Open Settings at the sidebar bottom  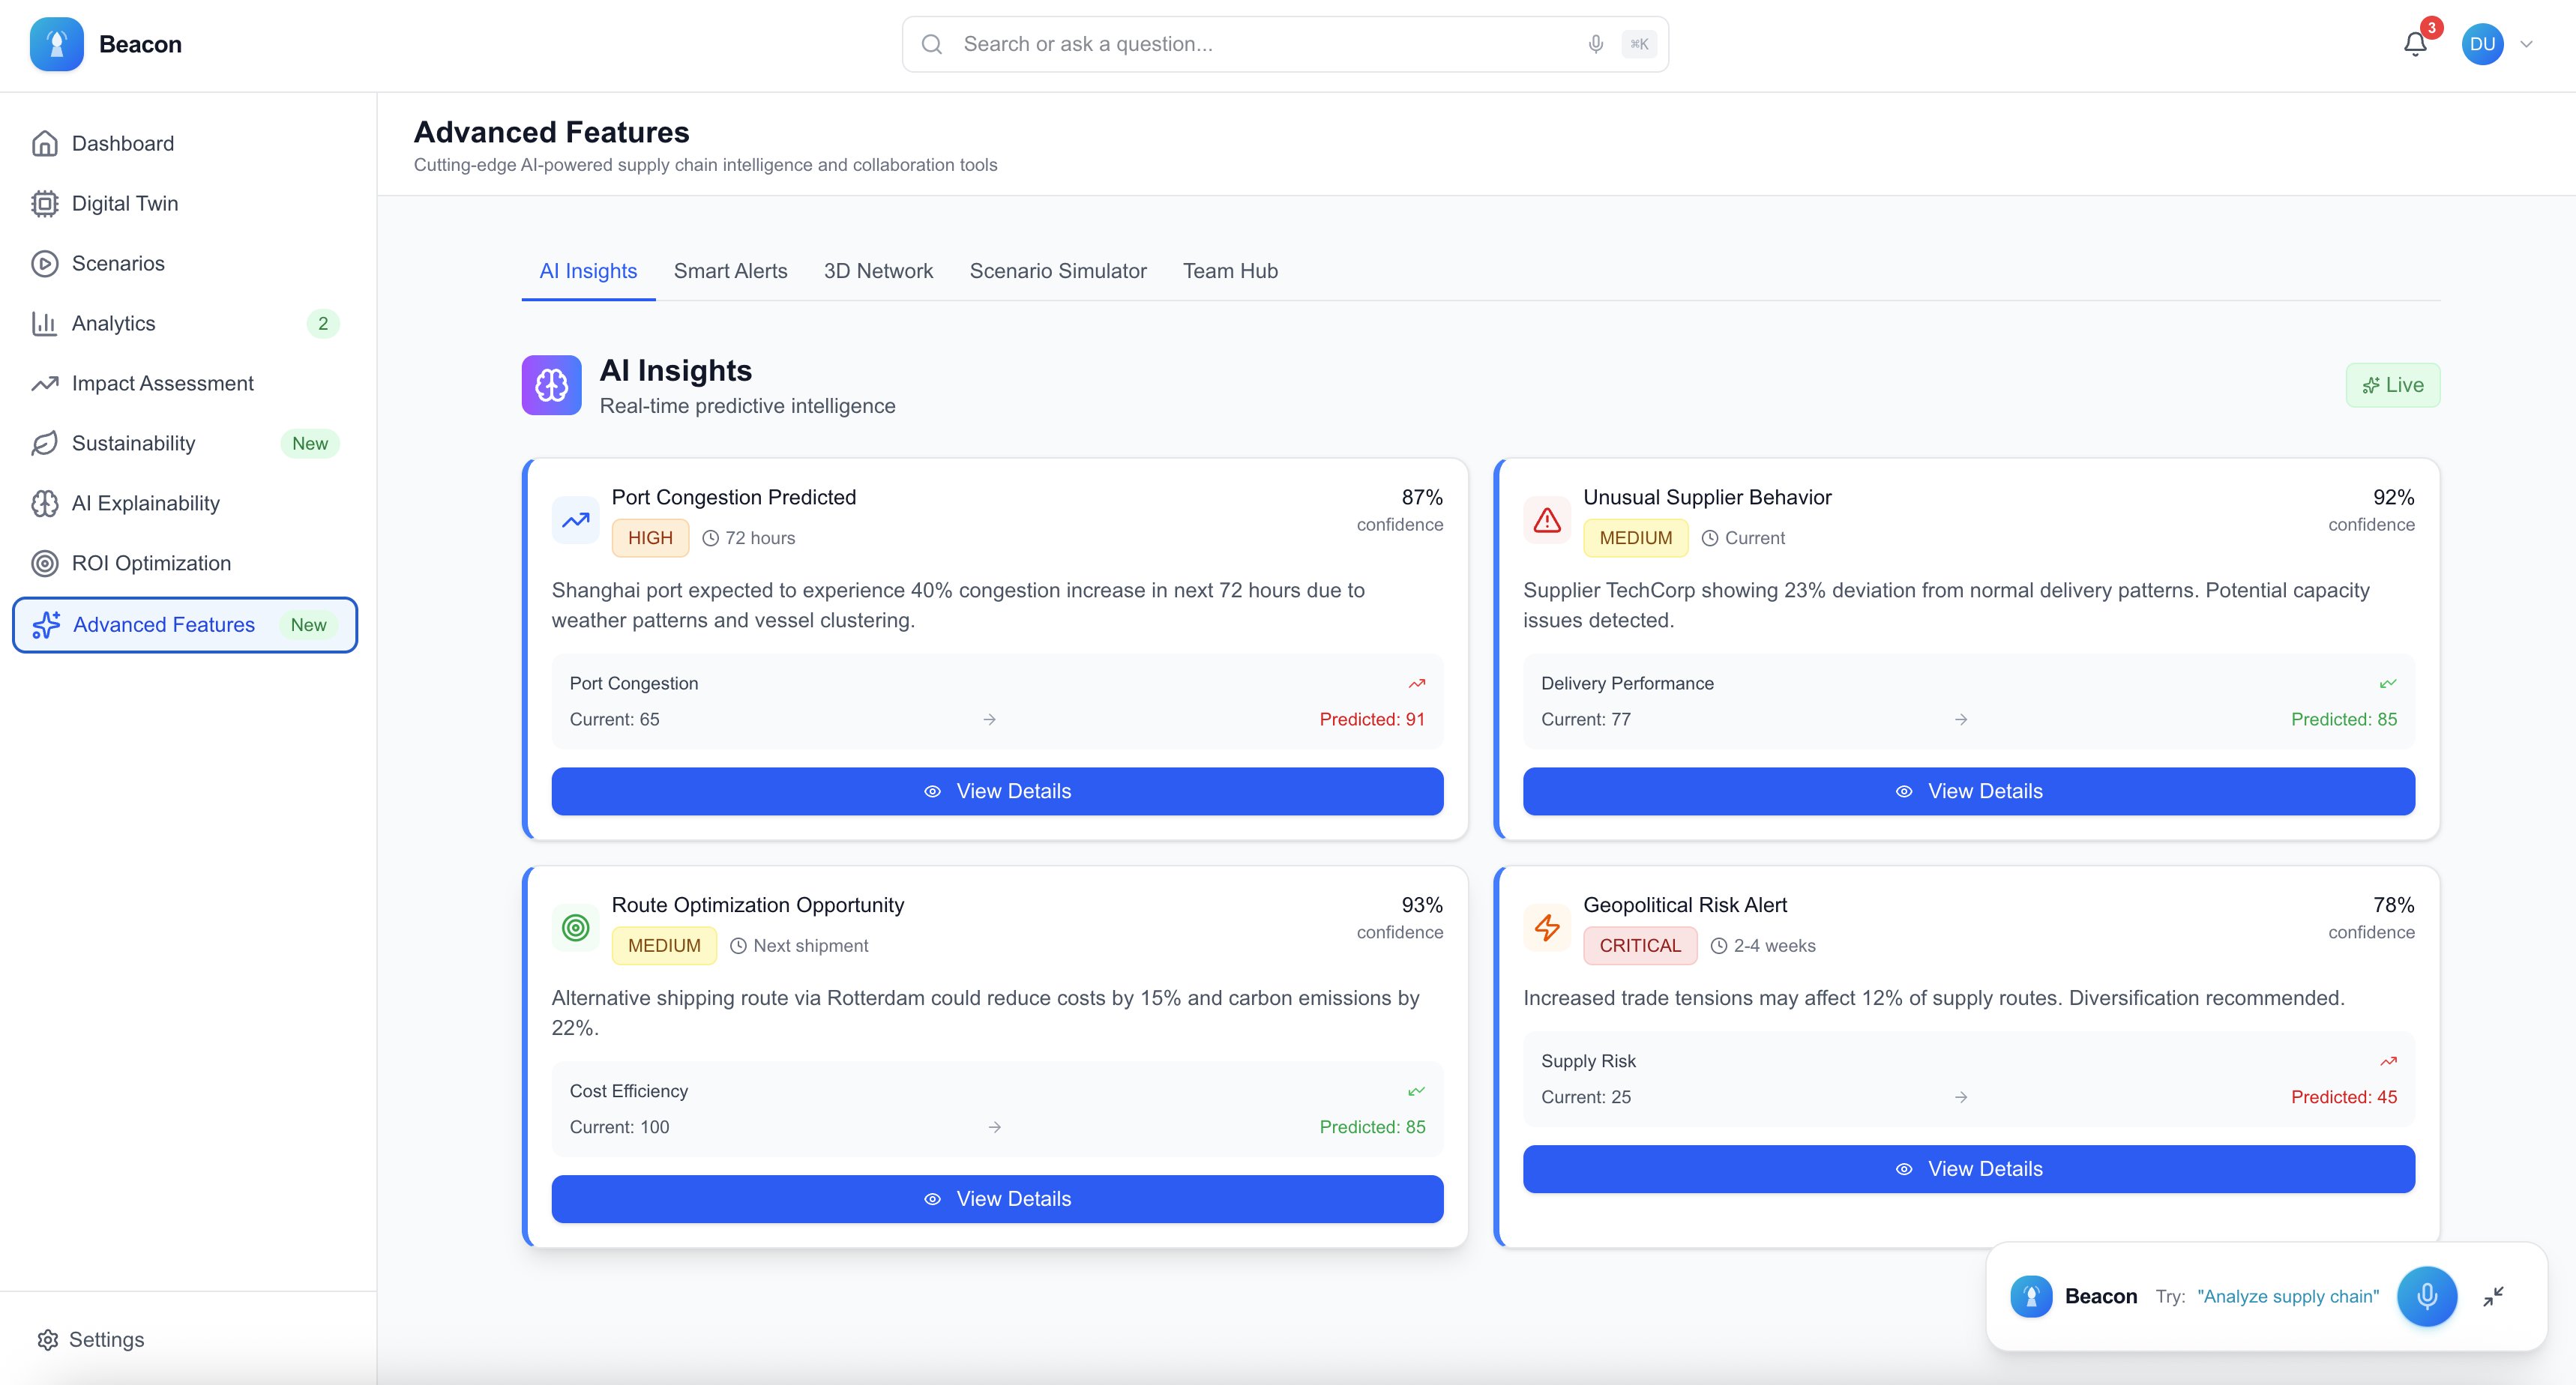coord(105,1339)
